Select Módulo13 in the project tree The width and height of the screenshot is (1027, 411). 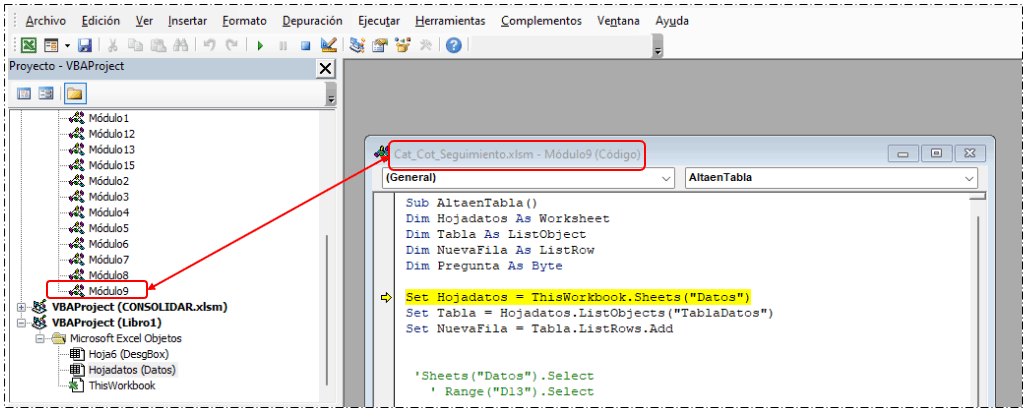(x=111, y=149)
